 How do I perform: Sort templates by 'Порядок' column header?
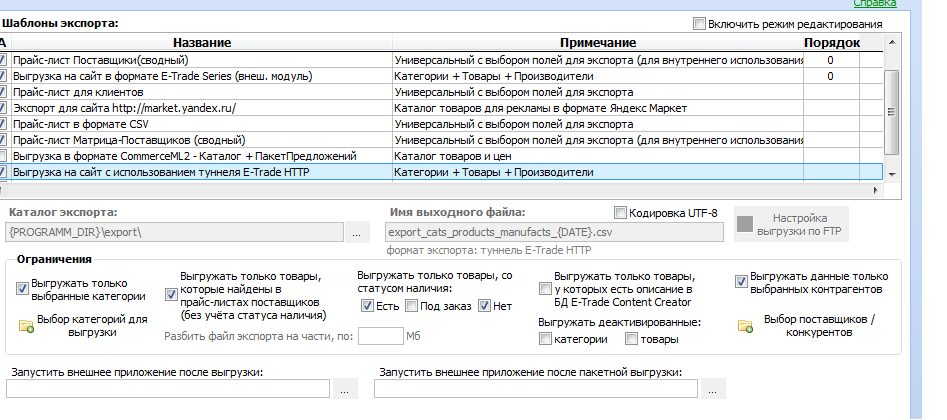pos(832,43)
